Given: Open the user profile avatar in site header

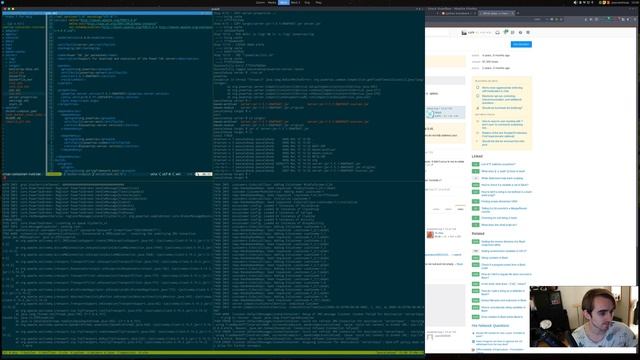Looking at the screenshot, I should [x=464, y=32].
